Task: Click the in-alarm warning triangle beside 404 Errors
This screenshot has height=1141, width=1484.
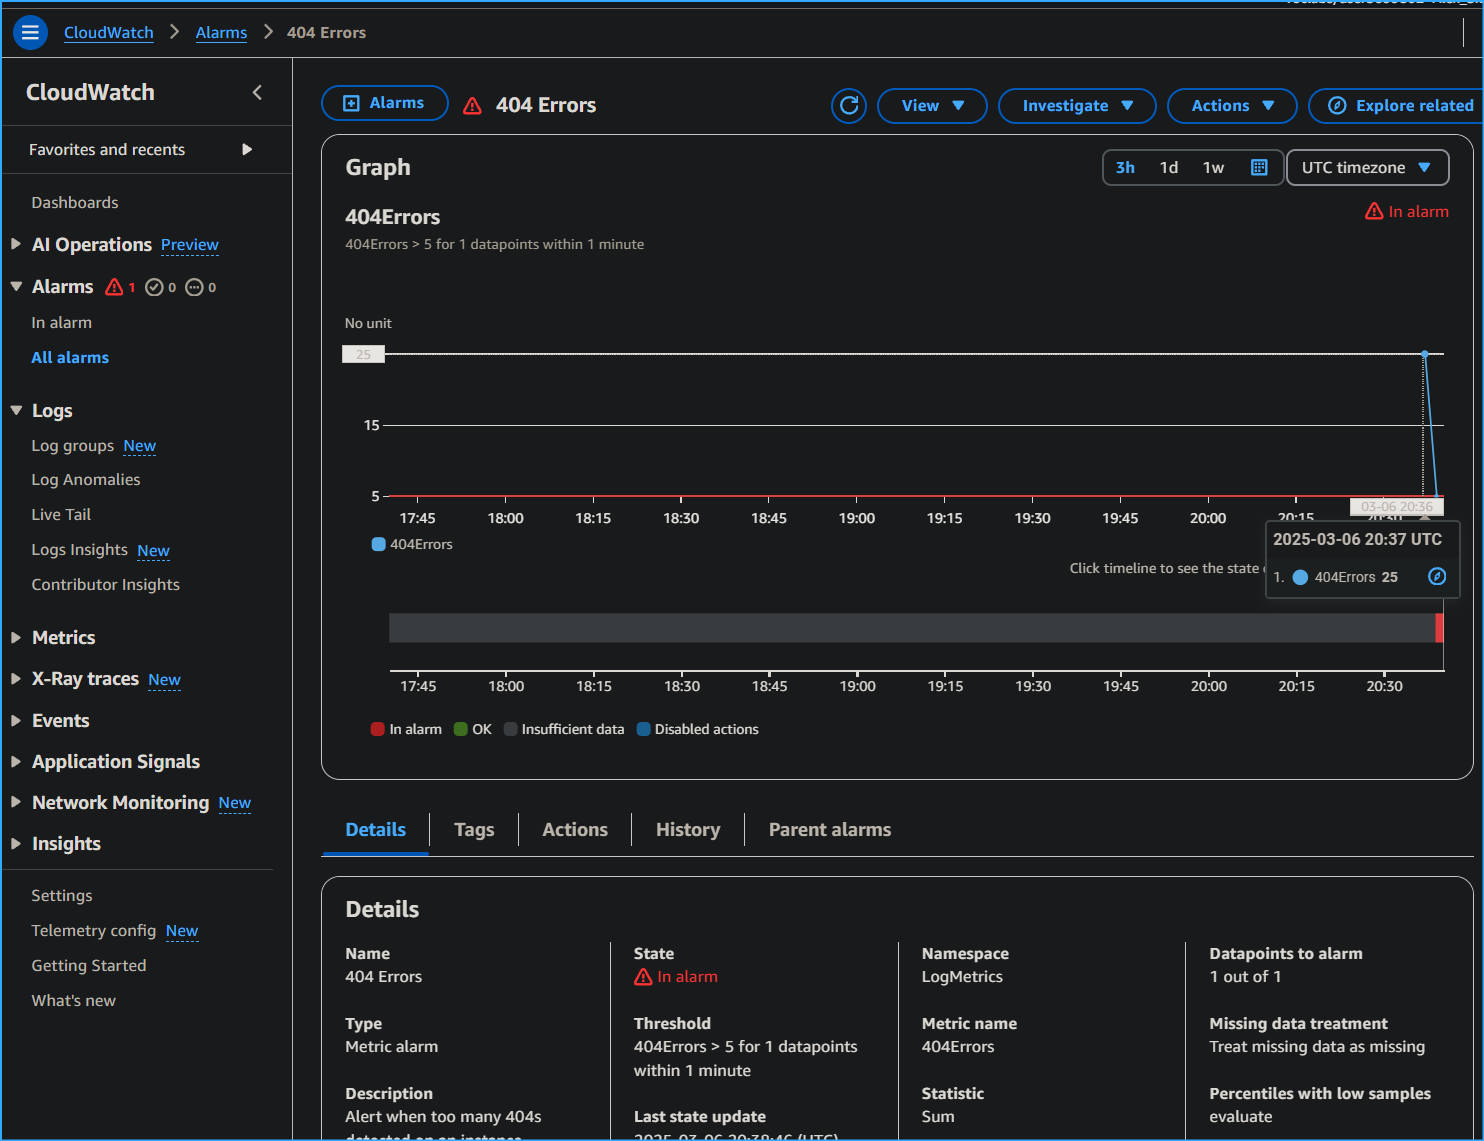Action: [x=471, y=104]
